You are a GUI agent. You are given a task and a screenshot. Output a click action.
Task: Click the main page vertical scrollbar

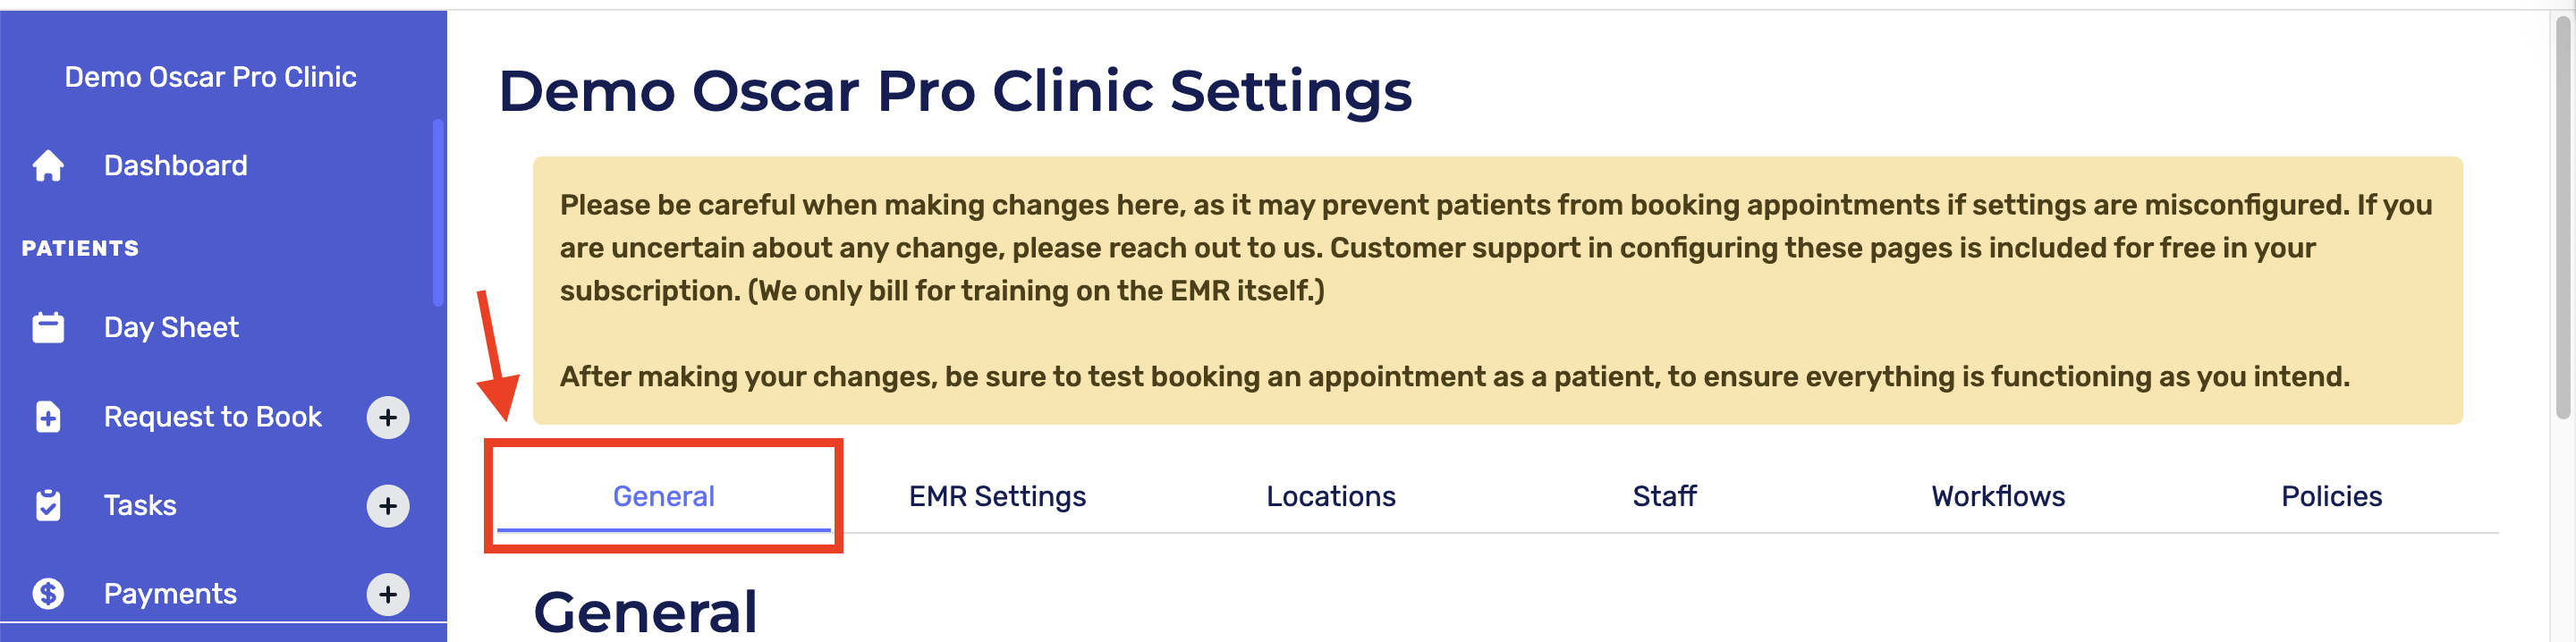click(x=2562, y=220)
